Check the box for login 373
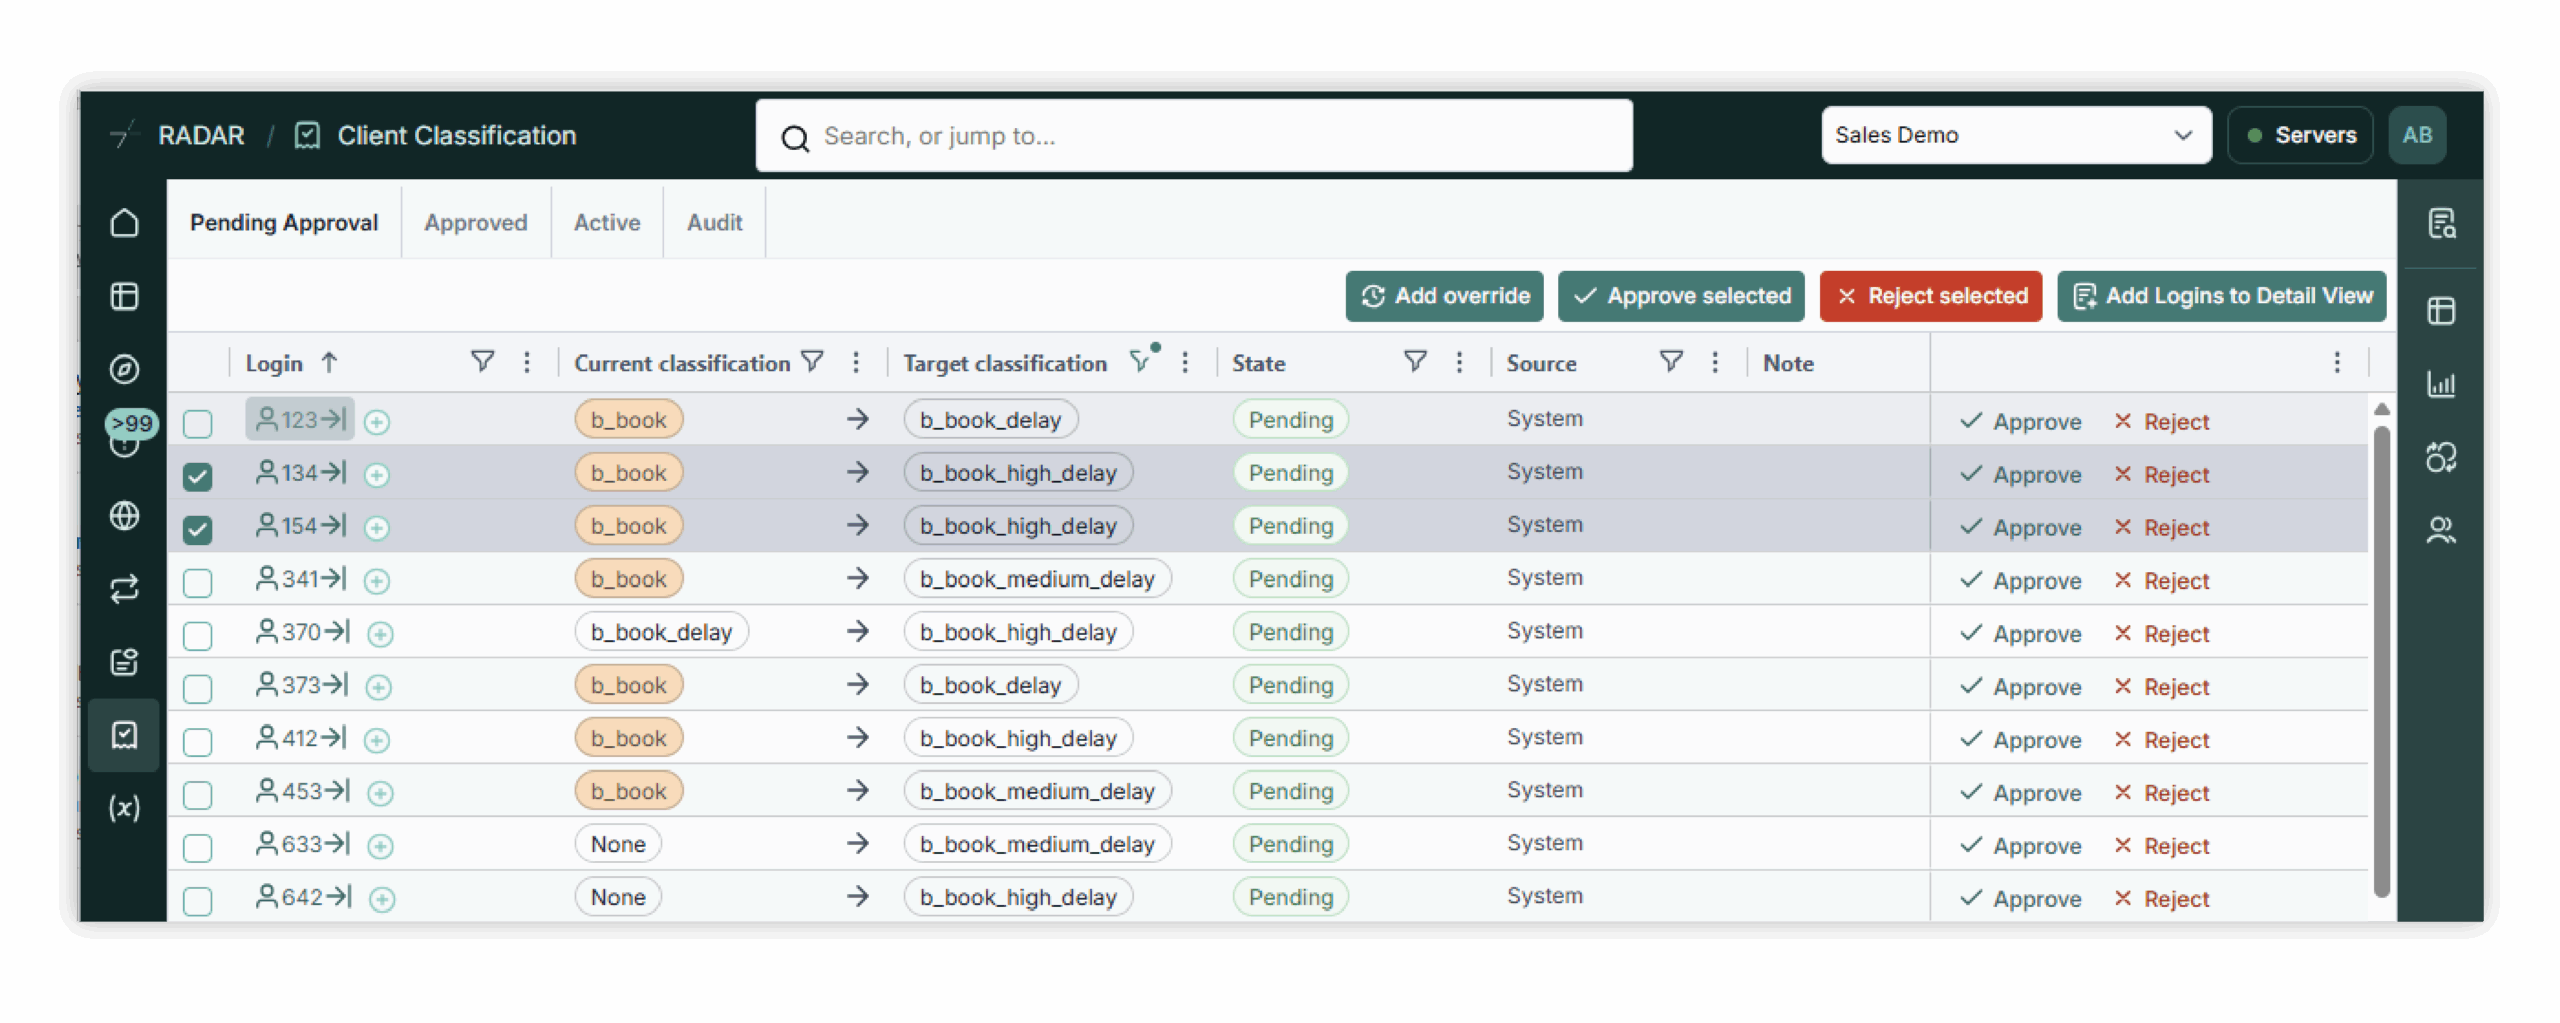 tap(198, 688)
